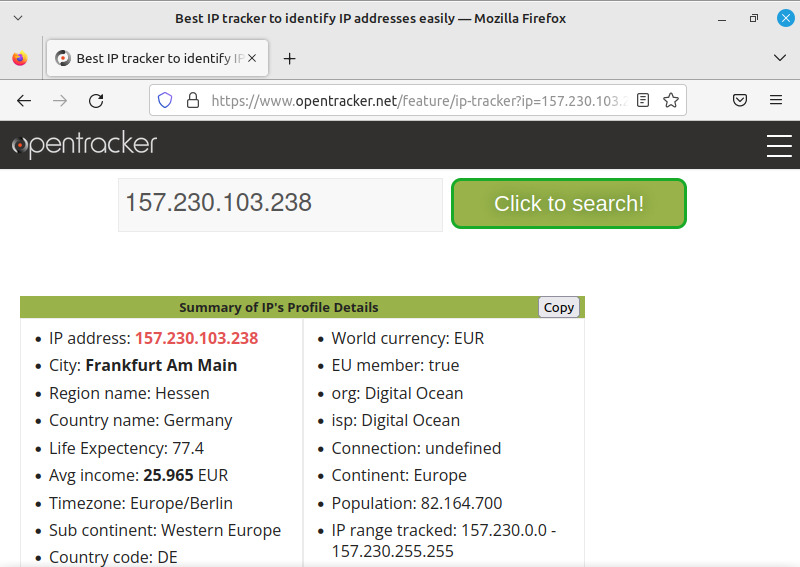This screenshot has width=800, height=567.
Task: Click Timezone: Europe/Berlin entry
Action: [x=141, y=503]
